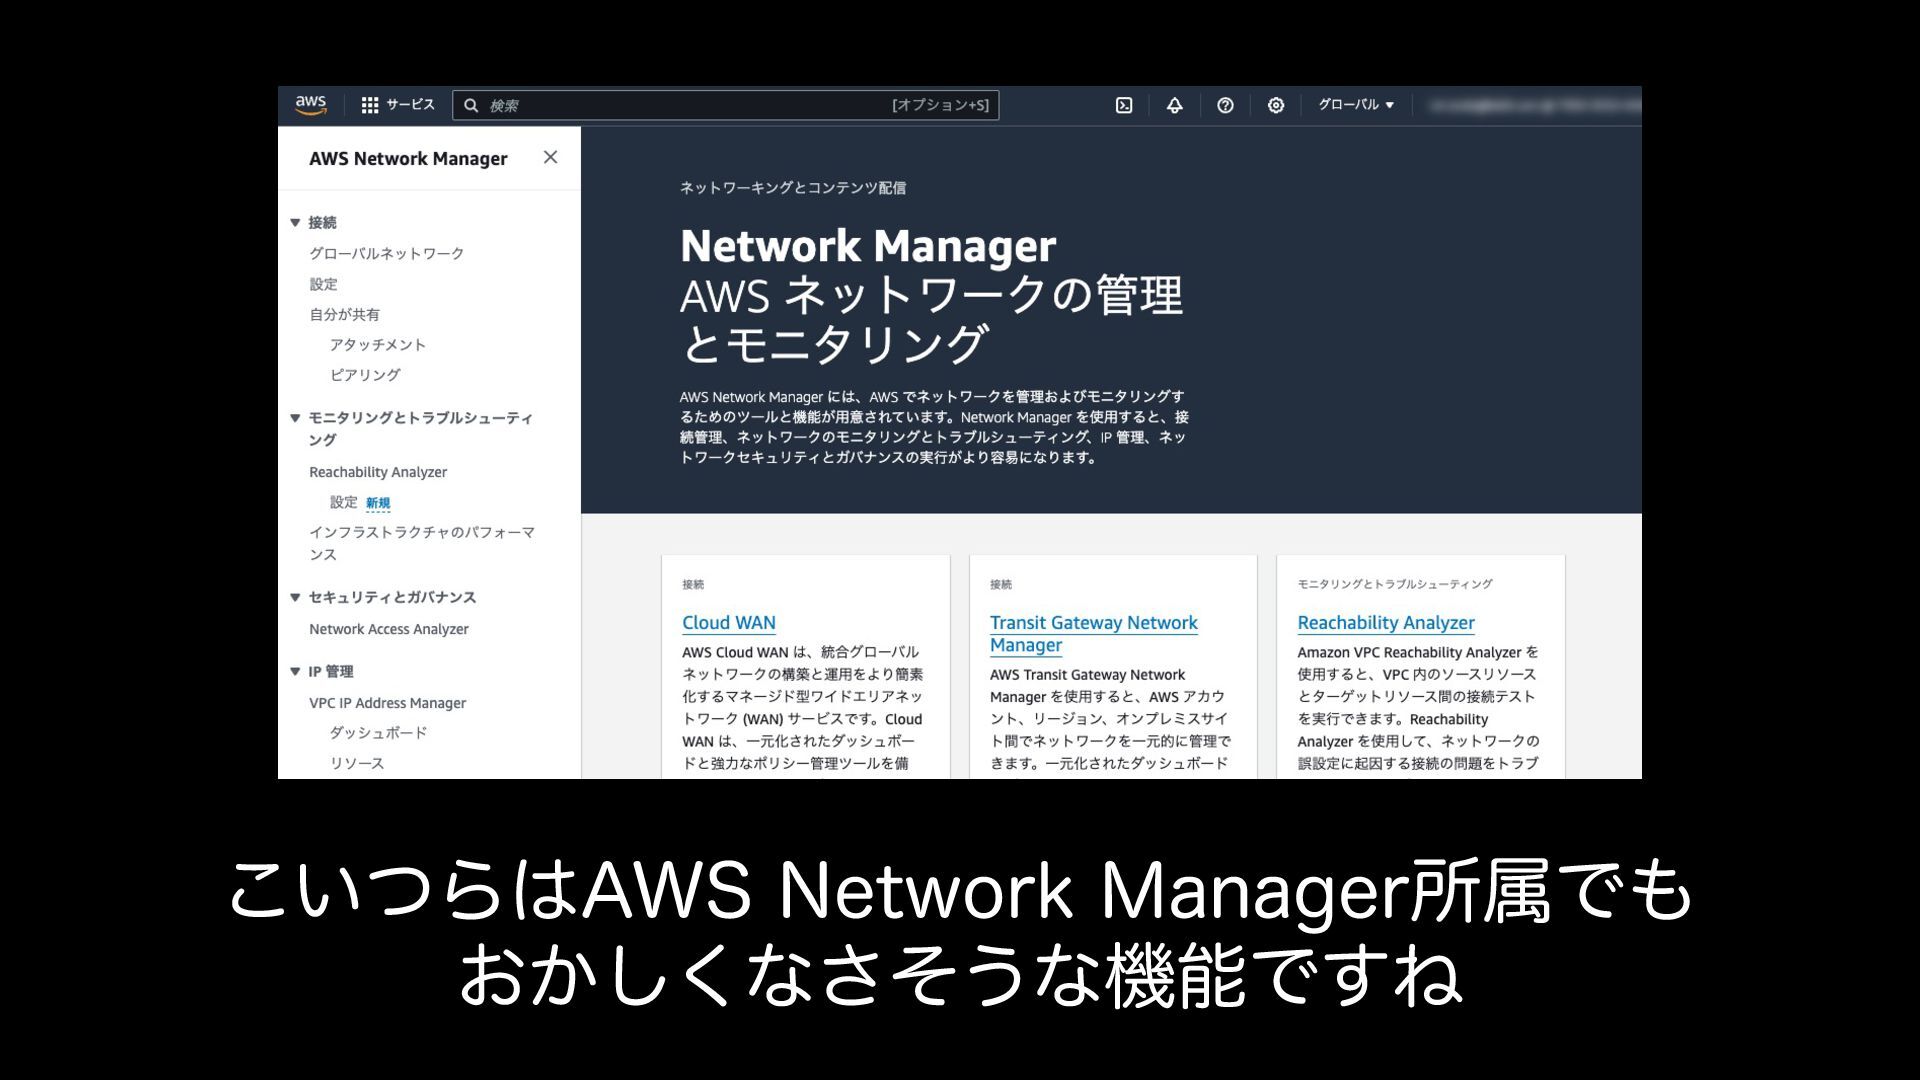Select Network Access Analyzer in sidebar
This screenshot has width=1920, height=1080.
pos(388,629)
